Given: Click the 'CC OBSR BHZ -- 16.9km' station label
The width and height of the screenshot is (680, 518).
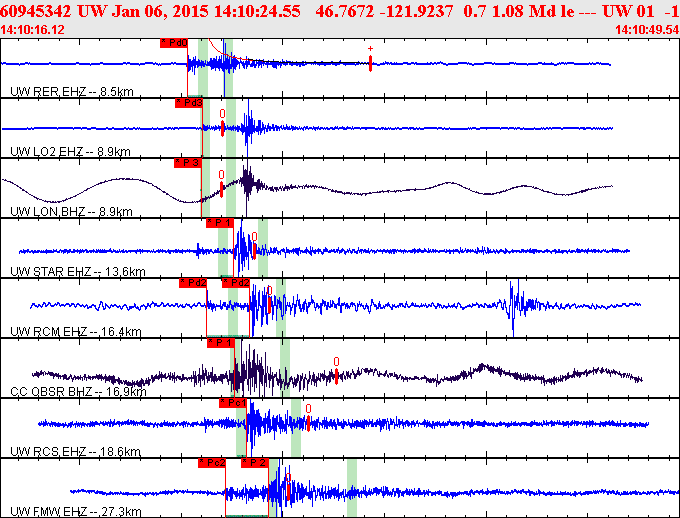Looking at the screenshot, I should (78, 391).
